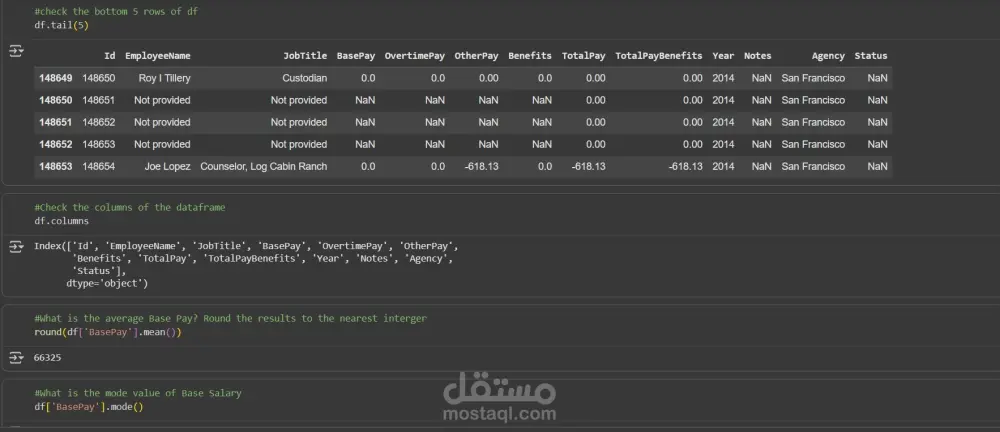
Task: Click row index 148652
Action: [55, 144]
